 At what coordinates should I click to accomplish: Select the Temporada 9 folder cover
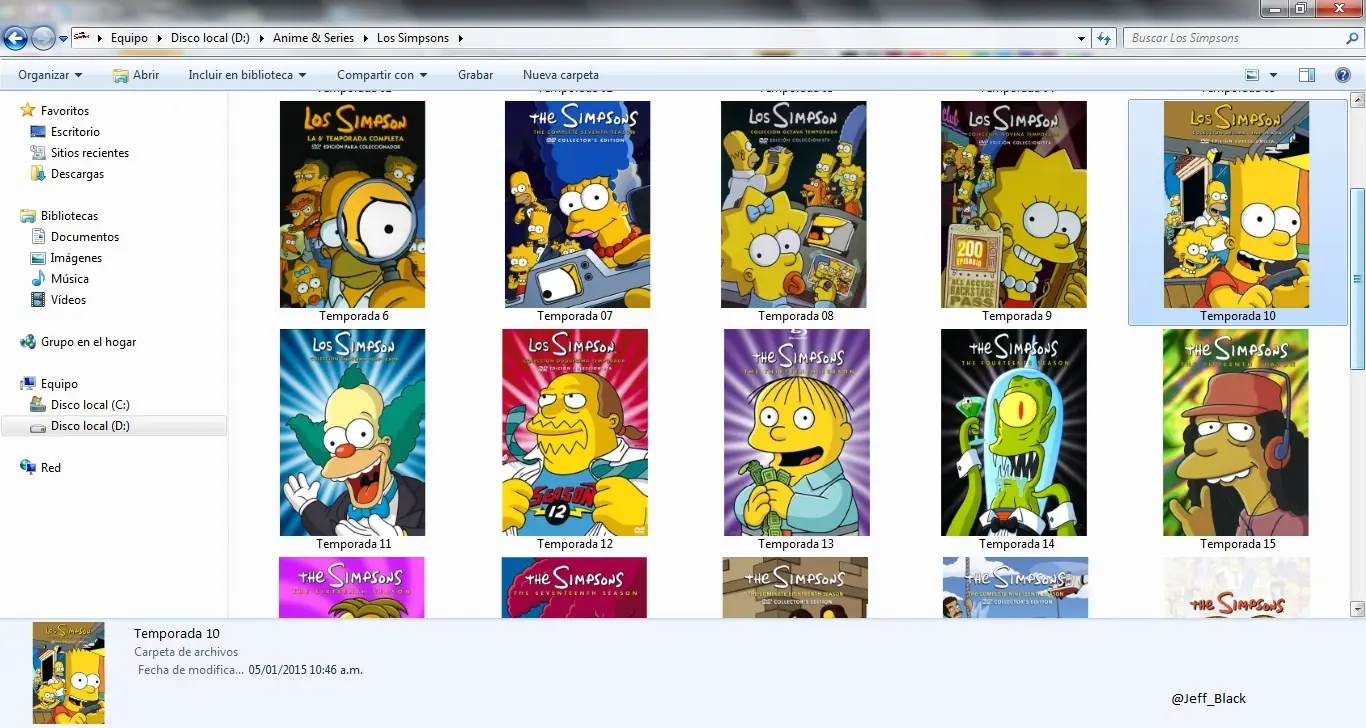(1014, 204)
